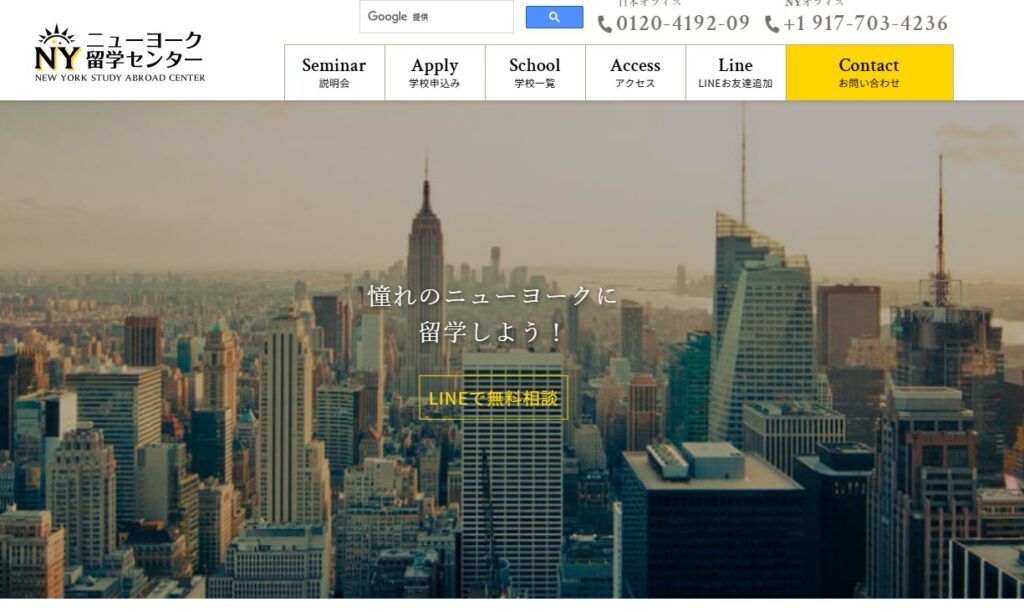Go to the Apply page
Screen dimensions: 1024x612
[x=434, y=73]
